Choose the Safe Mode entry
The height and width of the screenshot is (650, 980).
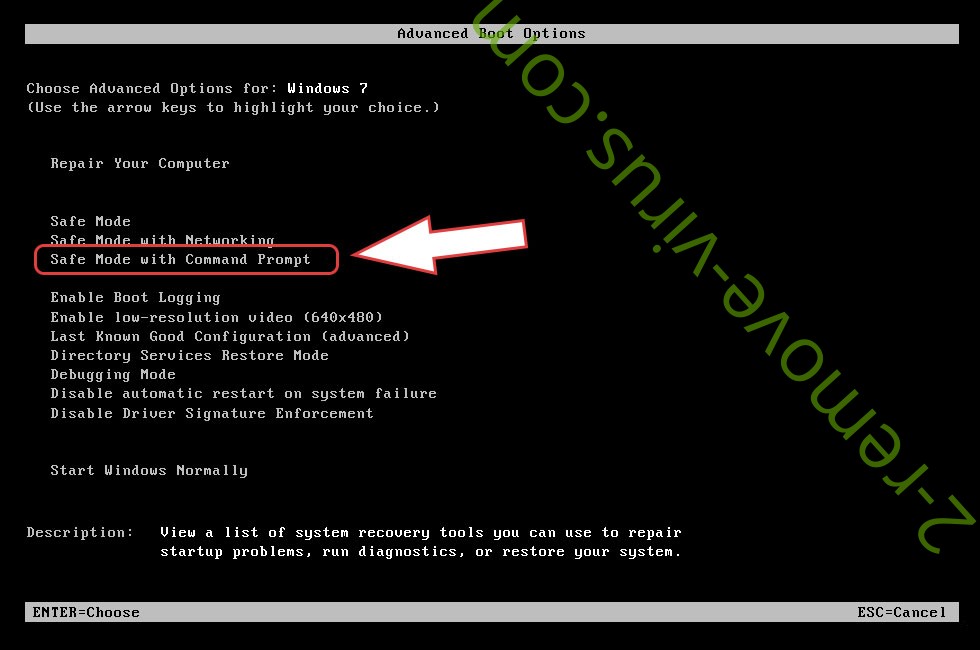point(91,221)
